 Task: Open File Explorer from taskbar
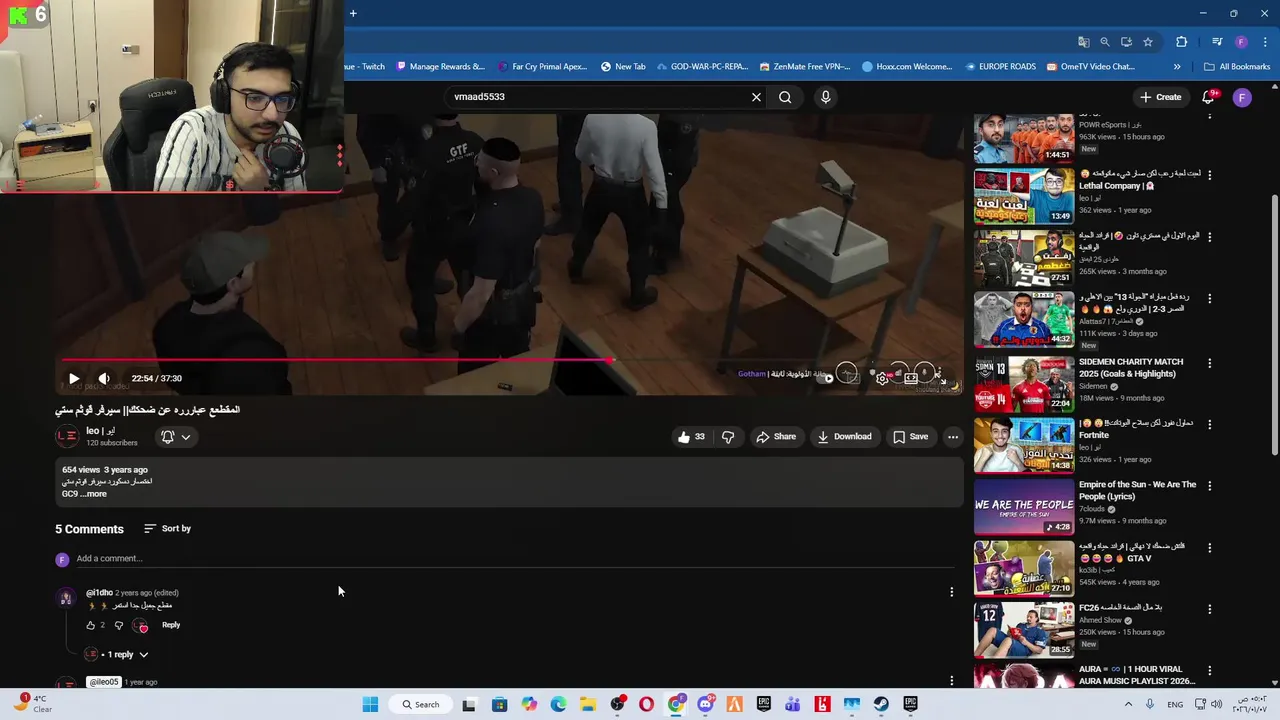[587, 704]
